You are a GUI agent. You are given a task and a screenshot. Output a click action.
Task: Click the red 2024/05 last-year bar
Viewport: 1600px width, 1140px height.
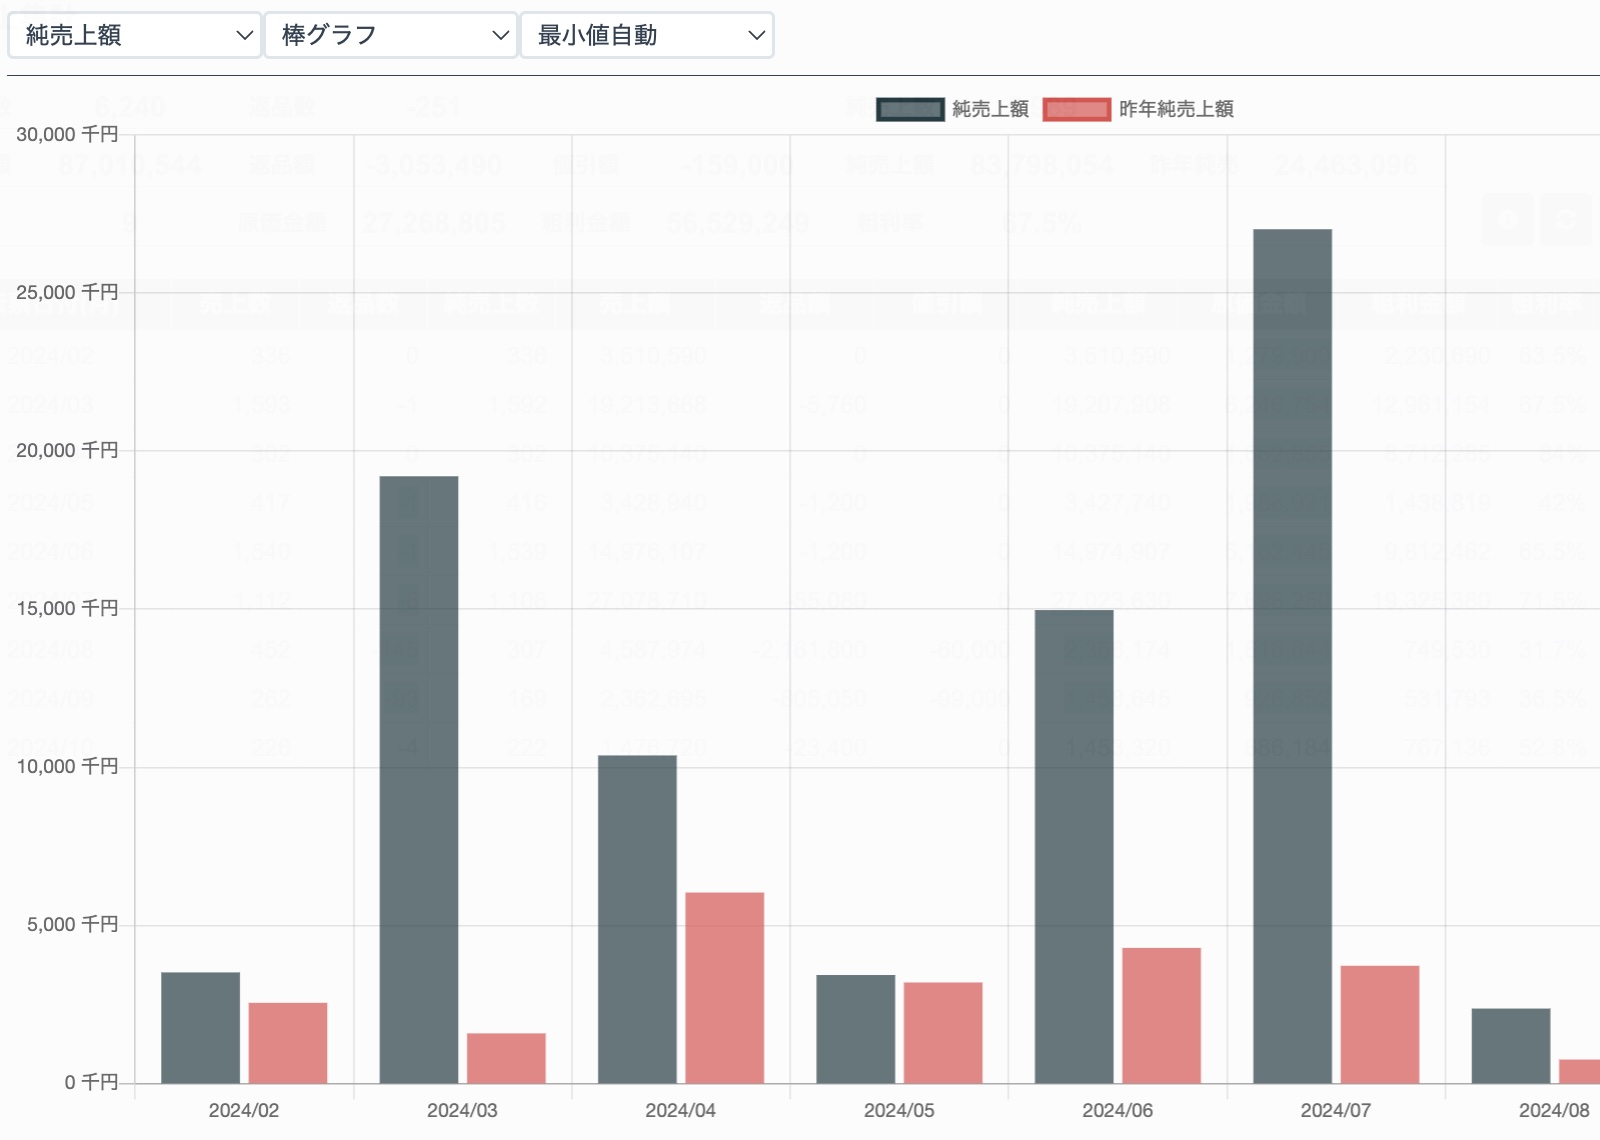point(943,1032)
